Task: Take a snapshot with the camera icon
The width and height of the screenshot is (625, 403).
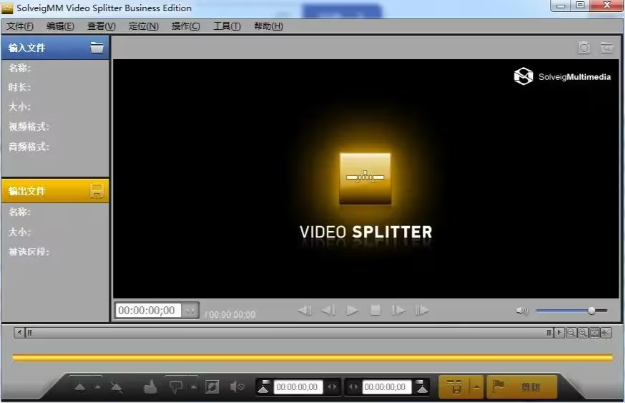Action: click(x=584, y=47)
